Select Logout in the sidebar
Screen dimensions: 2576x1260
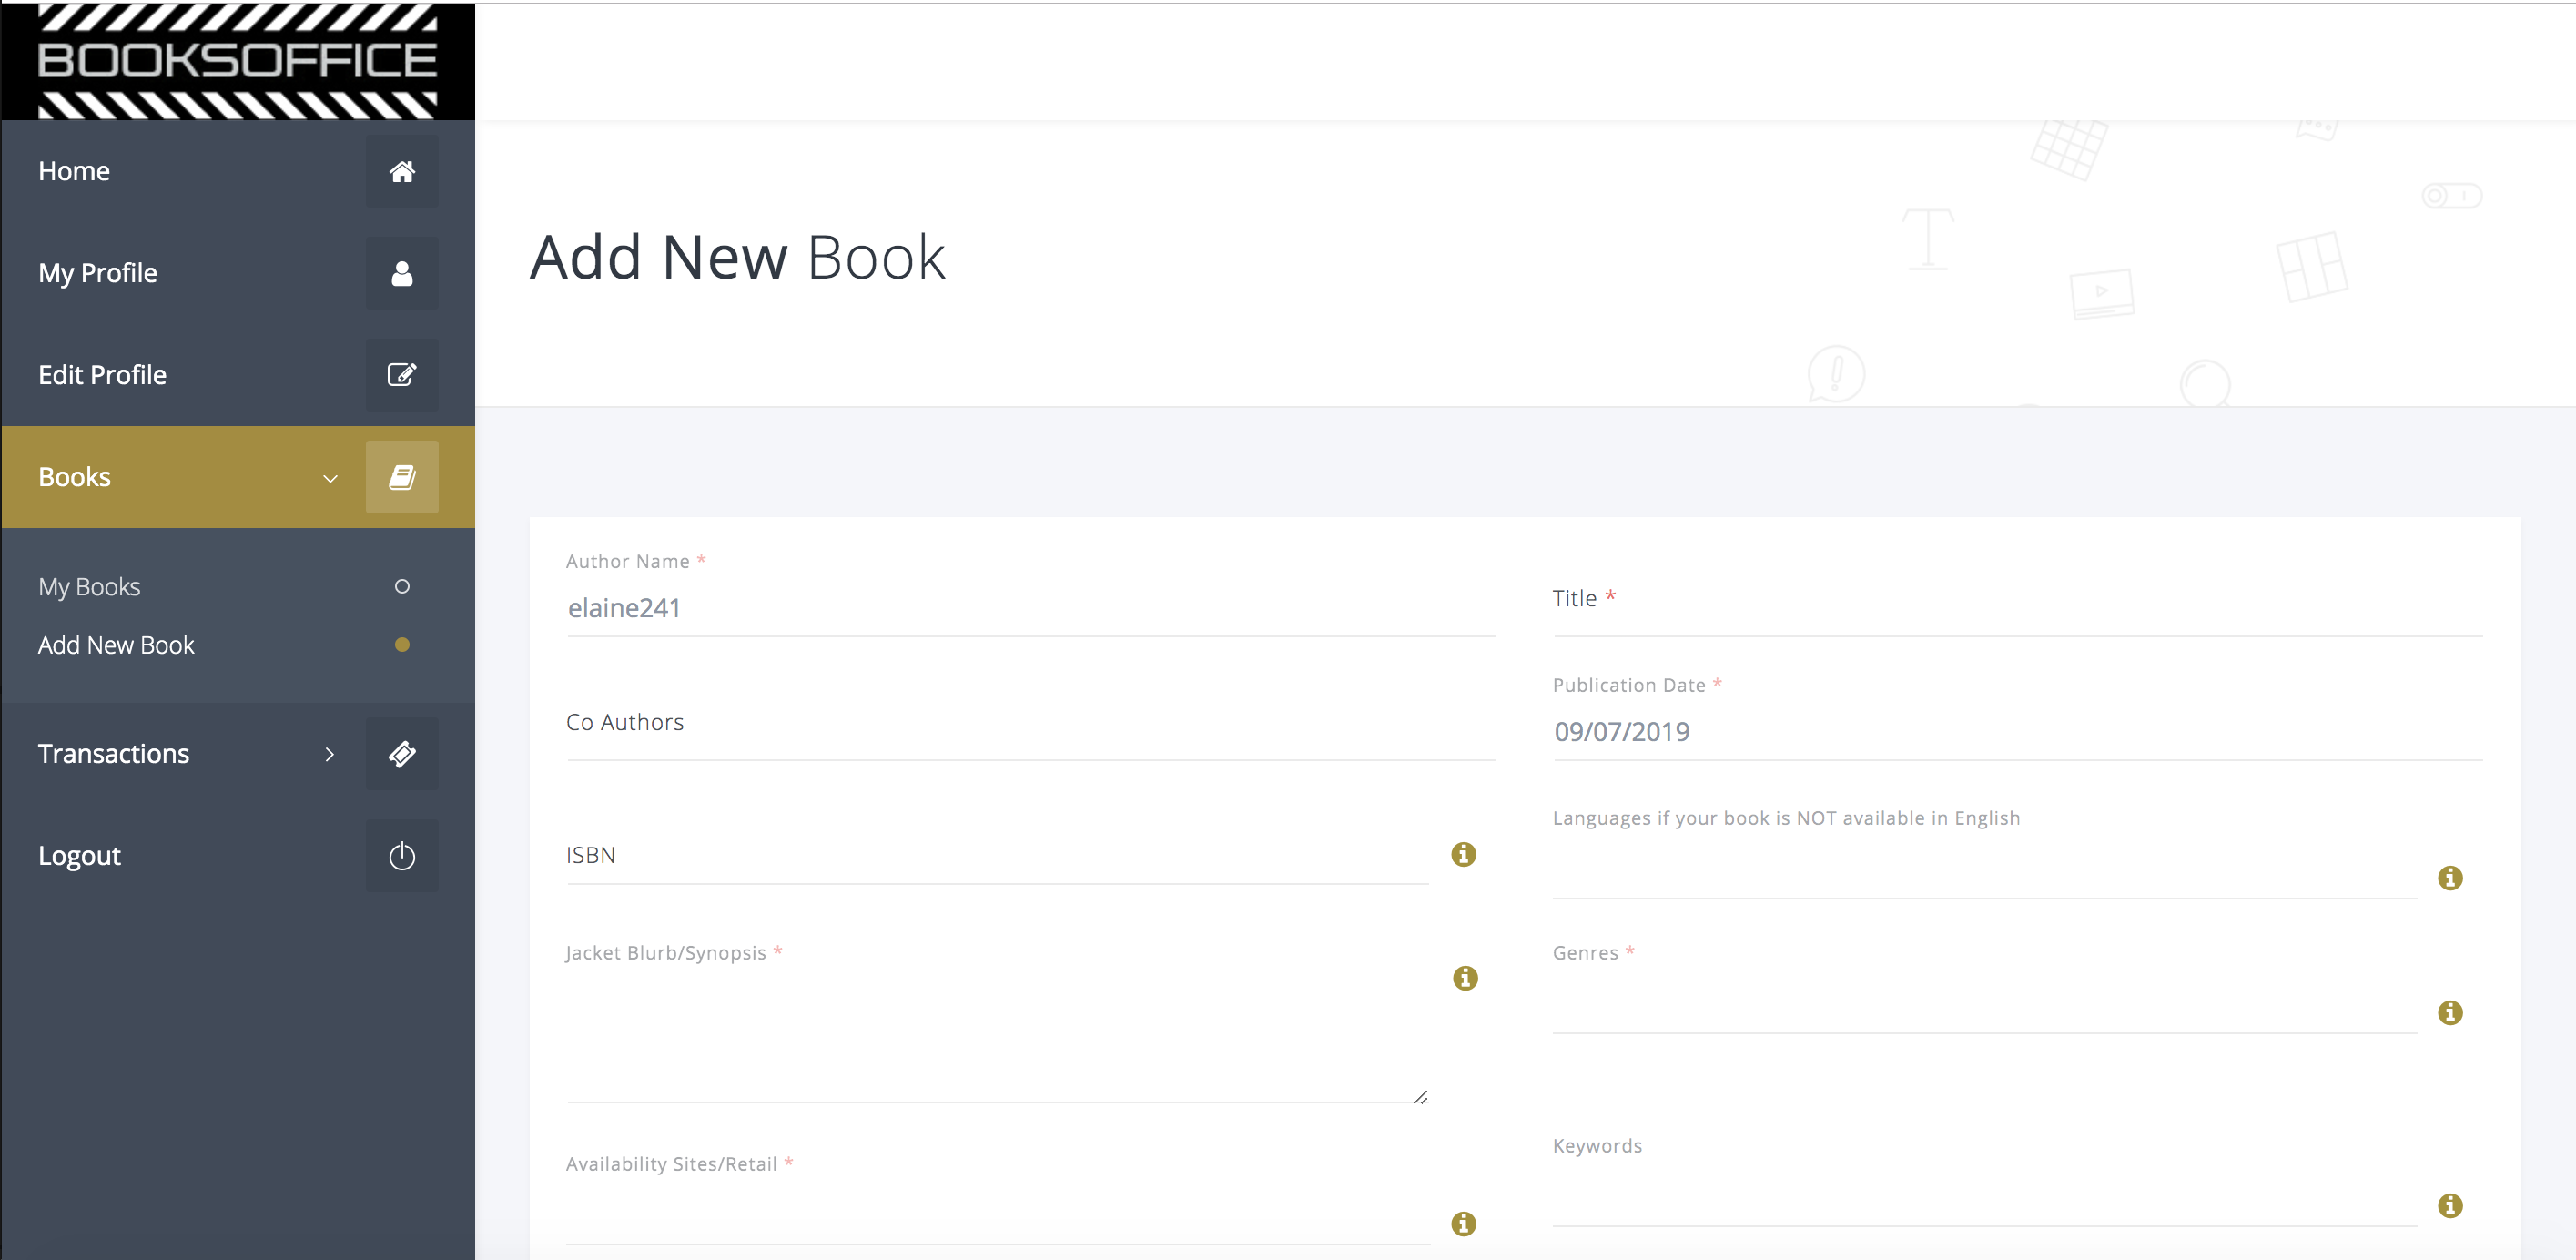coord(238,856)
